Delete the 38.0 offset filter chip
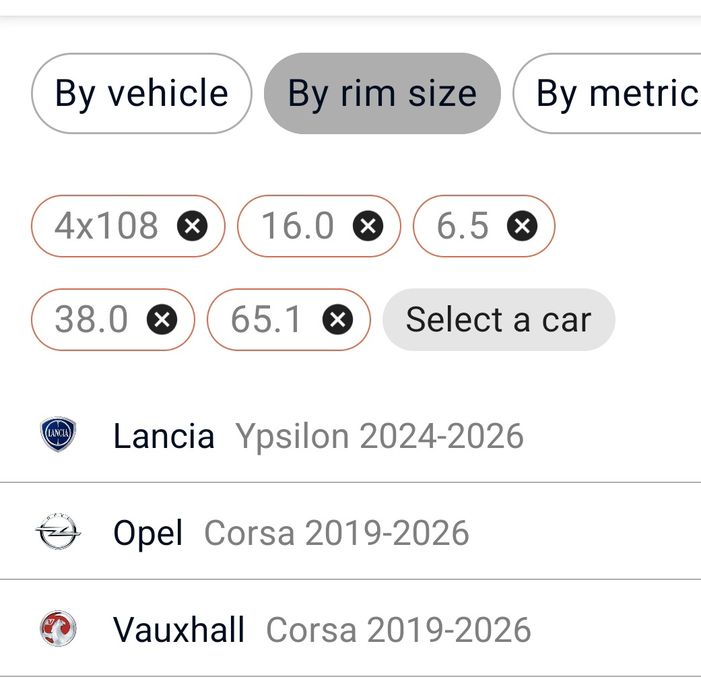Screen dimensions: 701x700 click(162, 320)
